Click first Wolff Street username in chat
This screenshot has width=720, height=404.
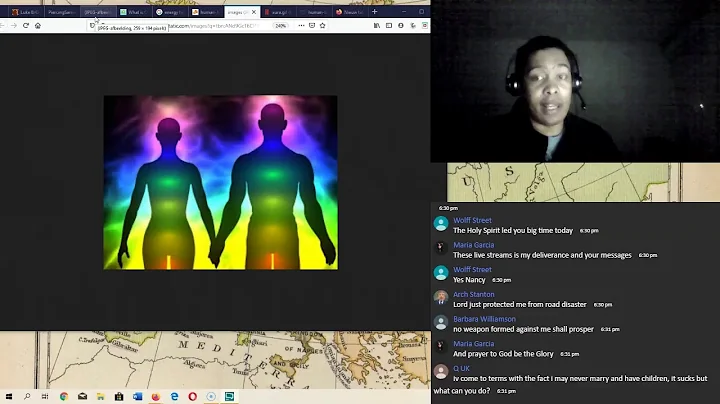(472, 220)
